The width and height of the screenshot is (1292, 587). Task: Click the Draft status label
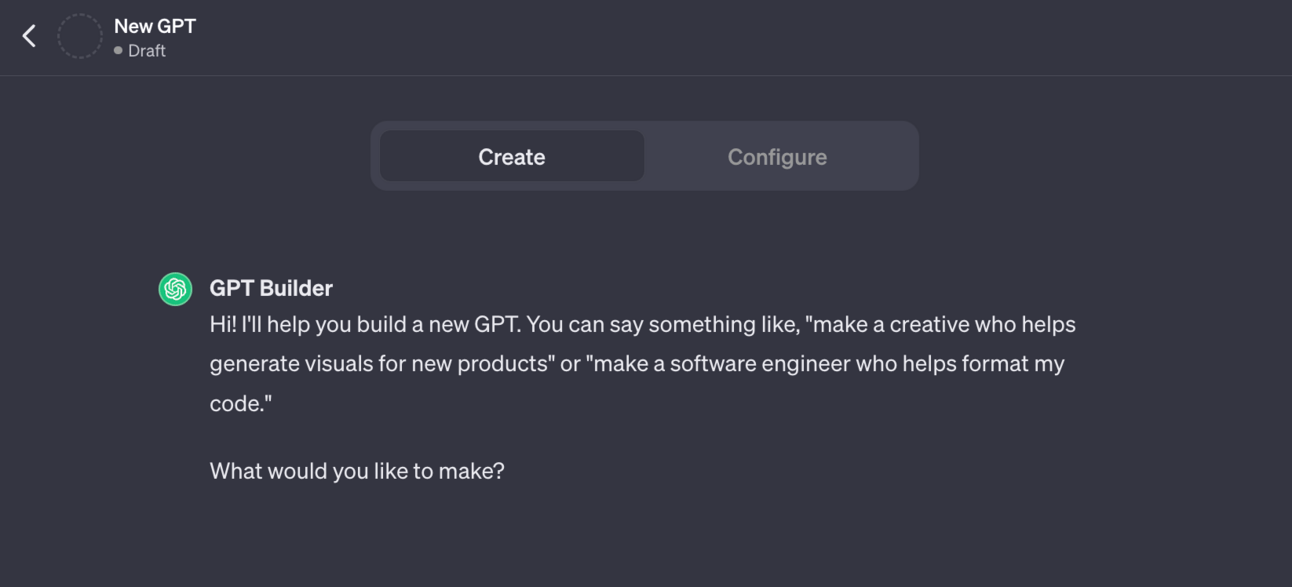(147, 51)
